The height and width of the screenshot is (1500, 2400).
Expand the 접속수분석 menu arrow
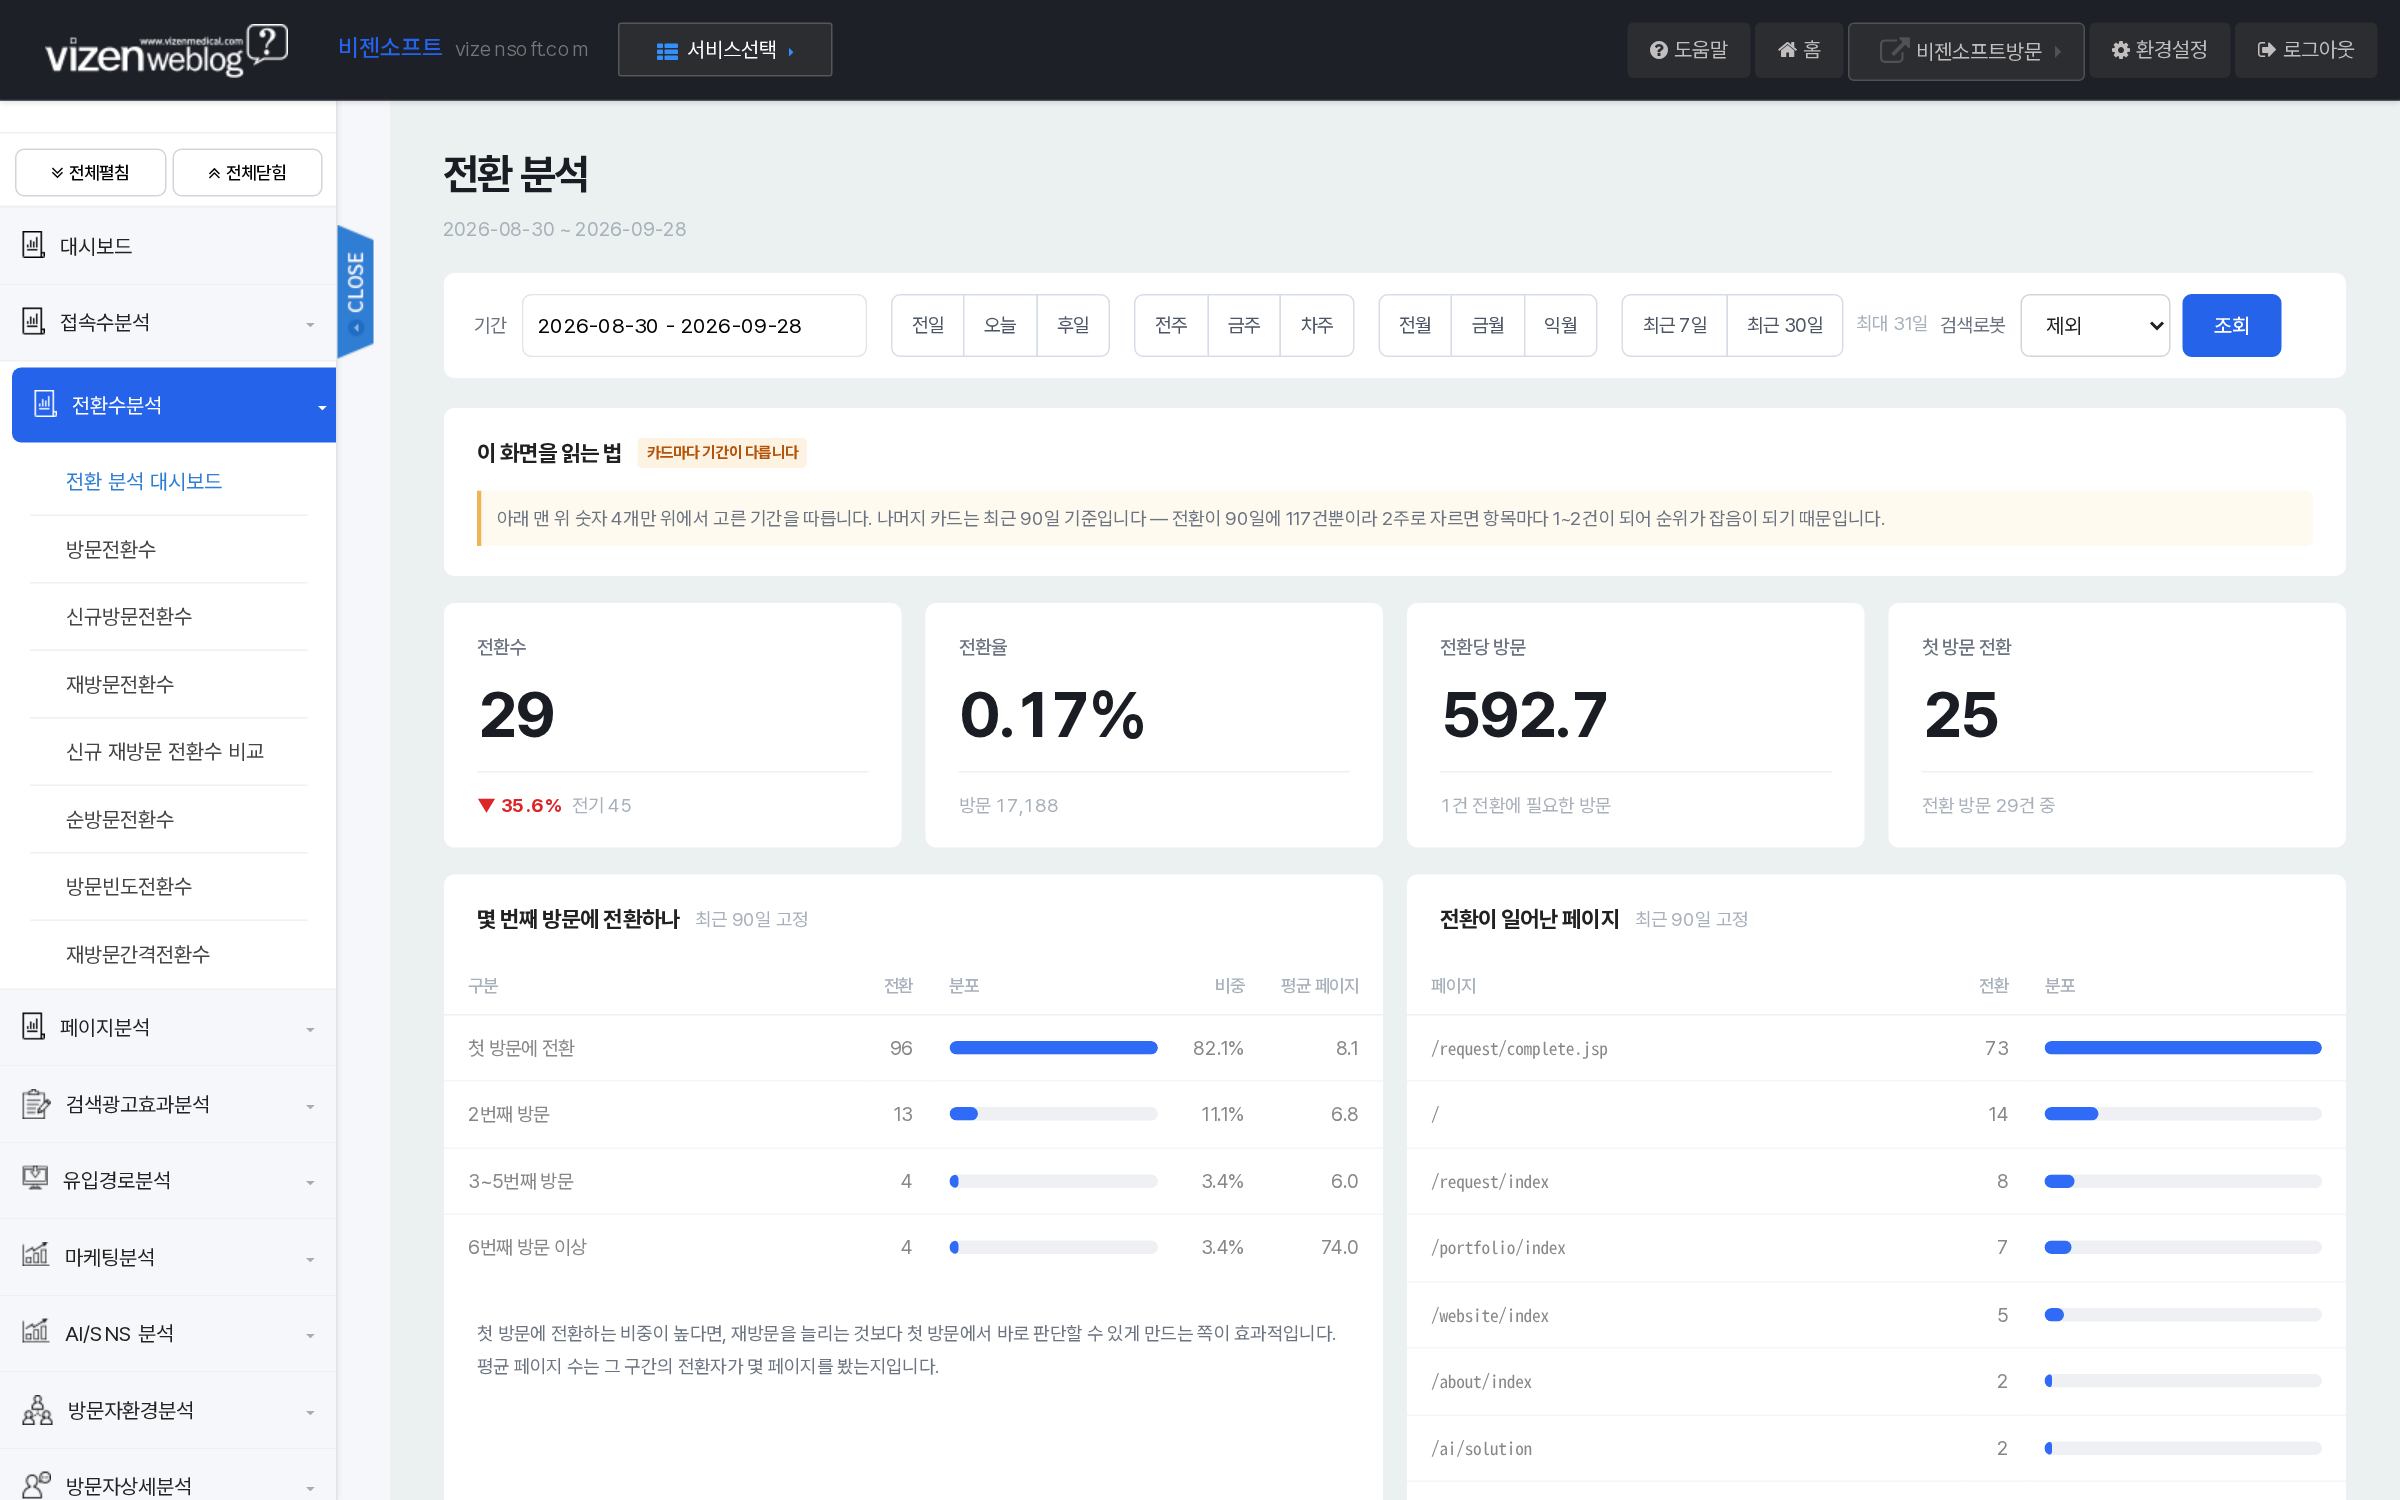click(x=310, y=324)
